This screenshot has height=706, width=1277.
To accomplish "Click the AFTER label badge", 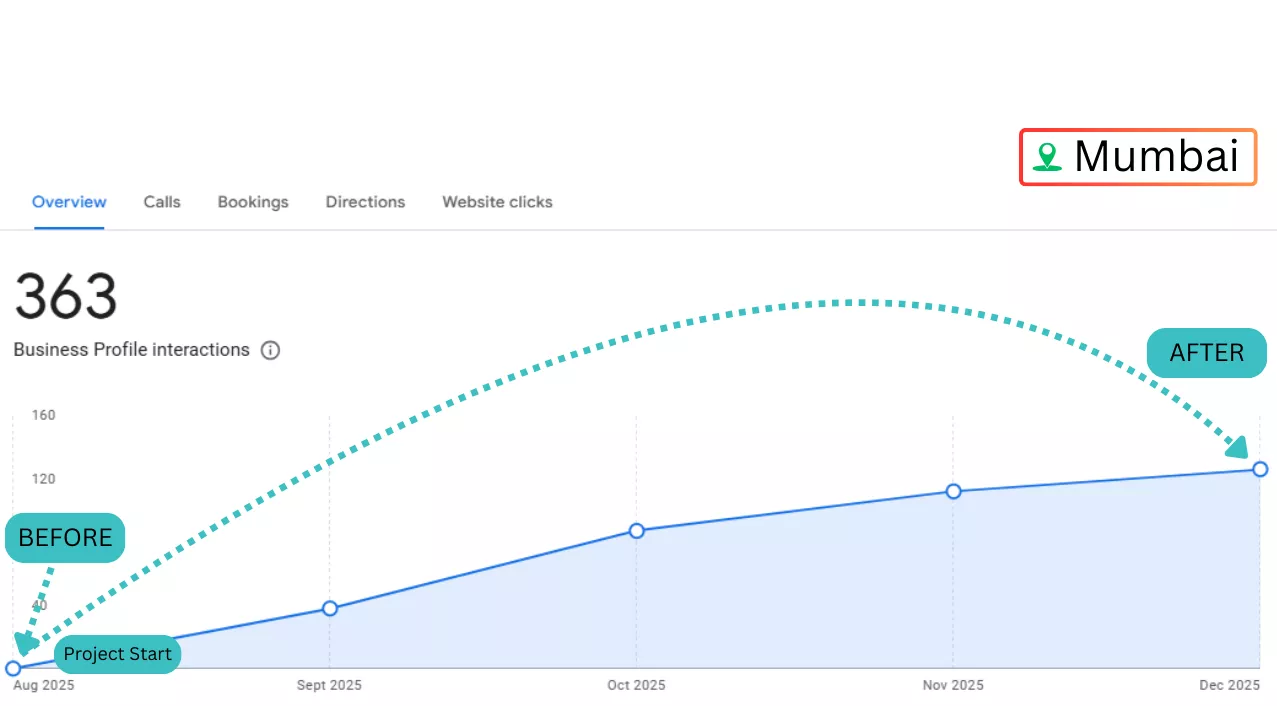I will pyautogui.click(x=1206, y=353).
